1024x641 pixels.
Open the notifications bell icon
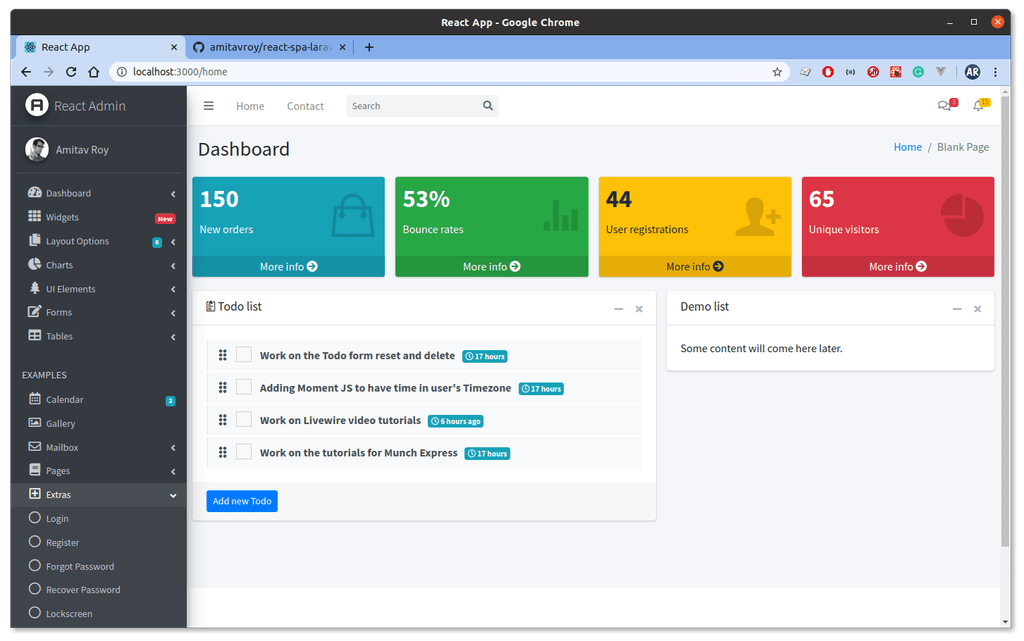coord(978,106)
